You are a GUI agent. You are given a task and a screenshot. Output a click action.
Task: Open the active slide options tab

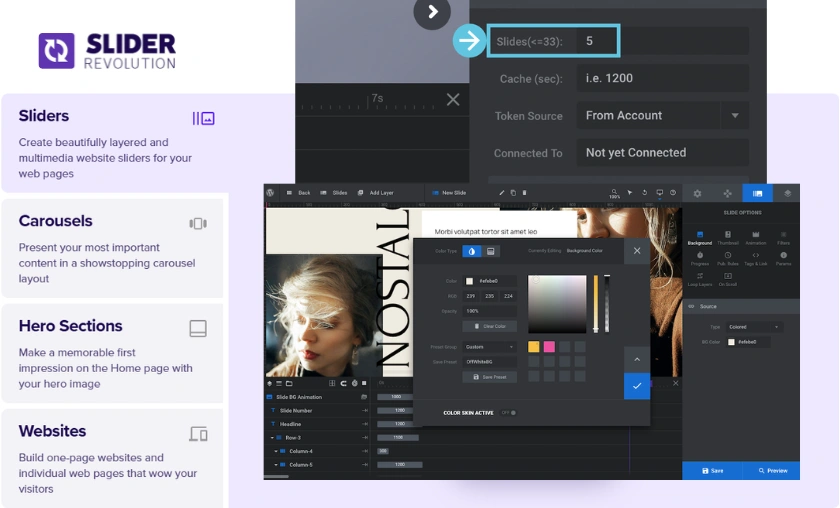pos(758,193)
